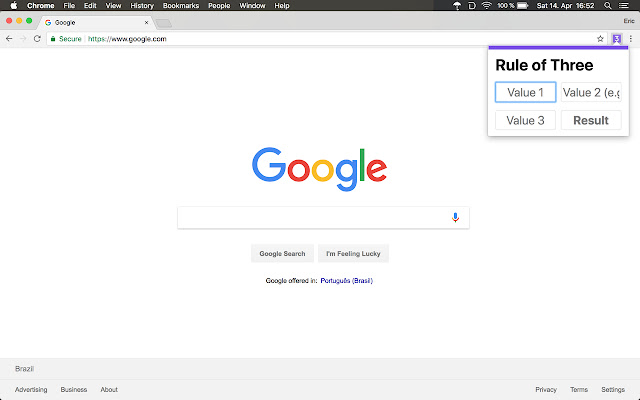Click the Eric profile button

pos(629,21)
